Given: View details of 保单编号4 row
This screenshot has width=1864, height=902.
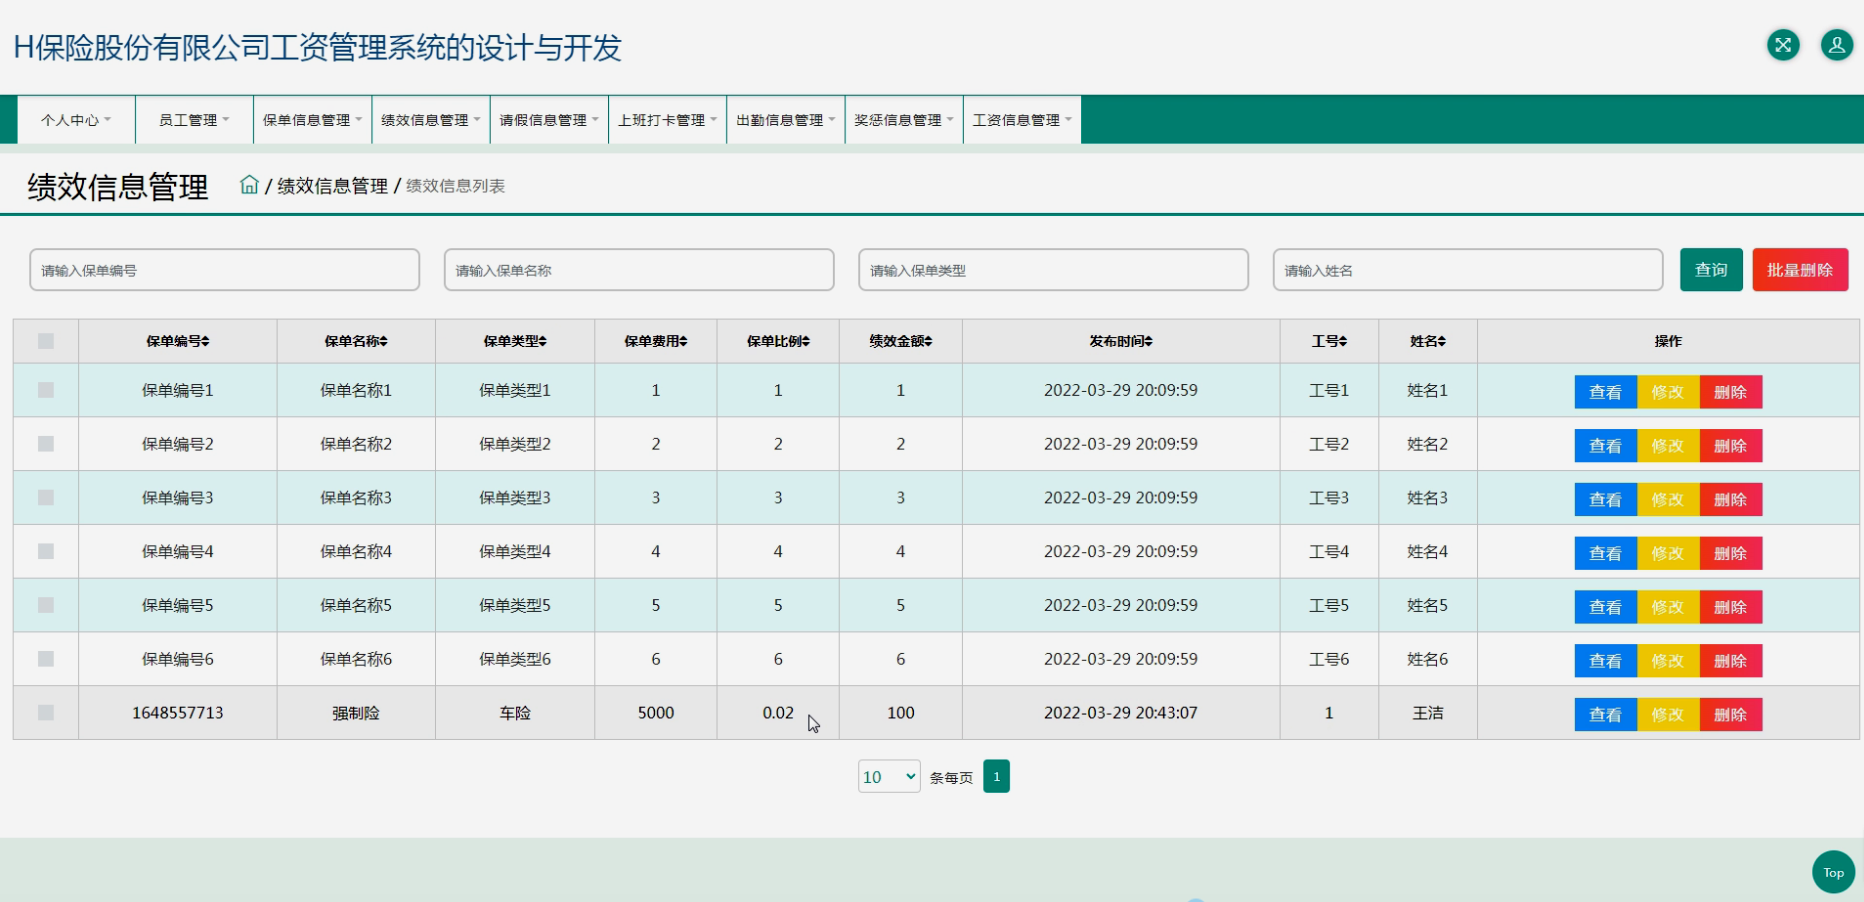Looking at the screenshot, I should click(x=1606, y=553).
